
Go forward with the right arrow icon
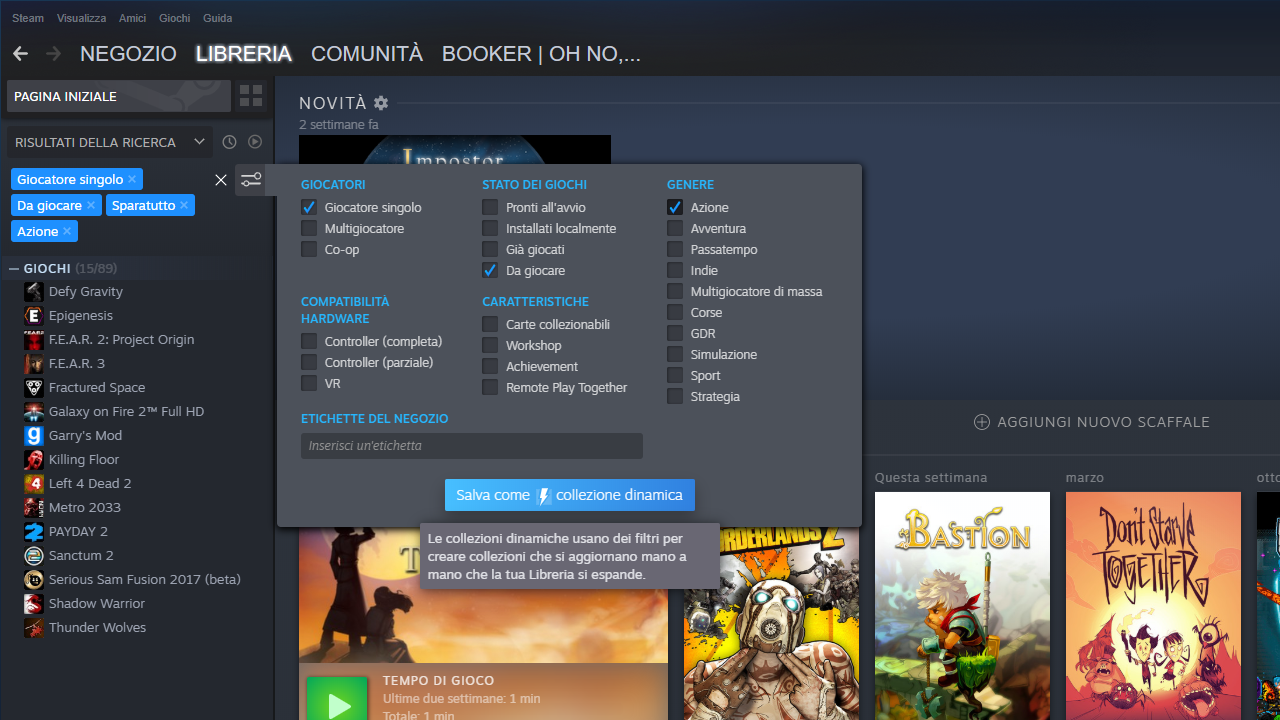54,54
